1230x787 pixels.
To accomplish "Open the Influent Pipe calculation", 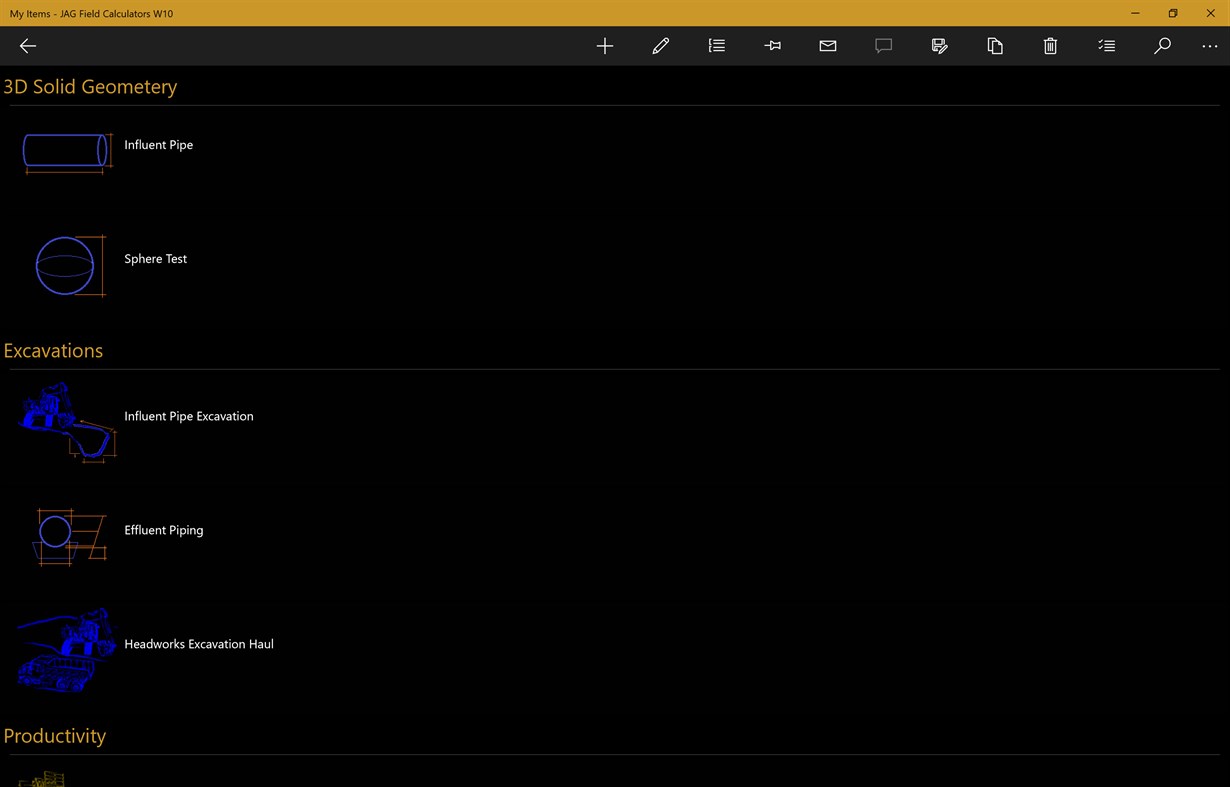I will 158,144.
